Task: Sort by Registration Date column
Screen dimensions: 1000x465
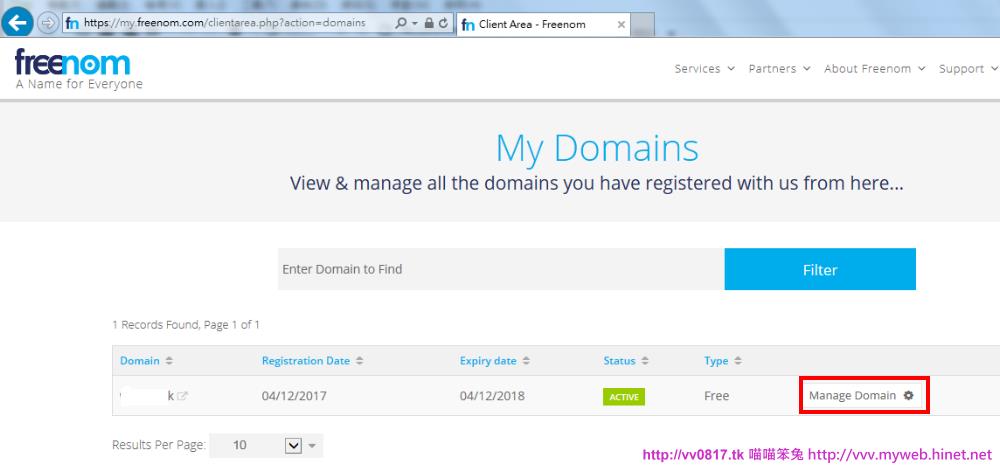Action: tap(305, 360)
